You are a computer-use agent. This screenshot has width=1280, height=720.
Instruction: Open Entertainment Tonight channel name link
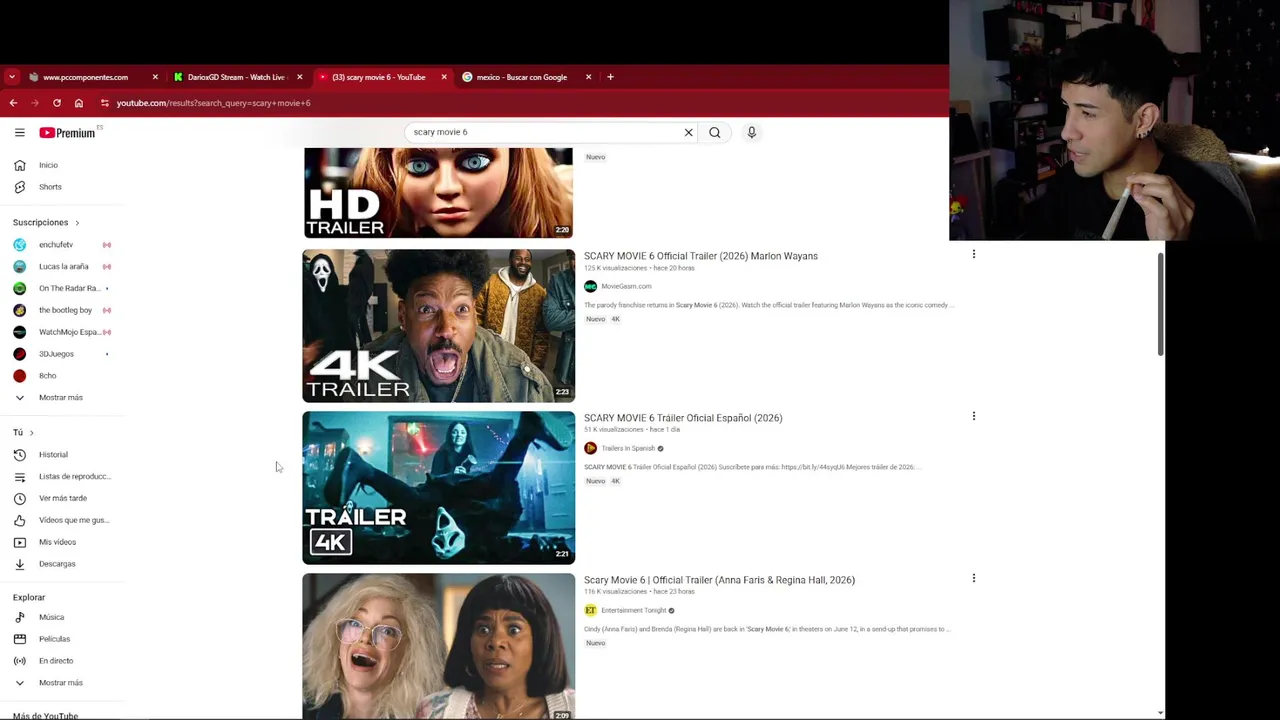coord(633,610)
